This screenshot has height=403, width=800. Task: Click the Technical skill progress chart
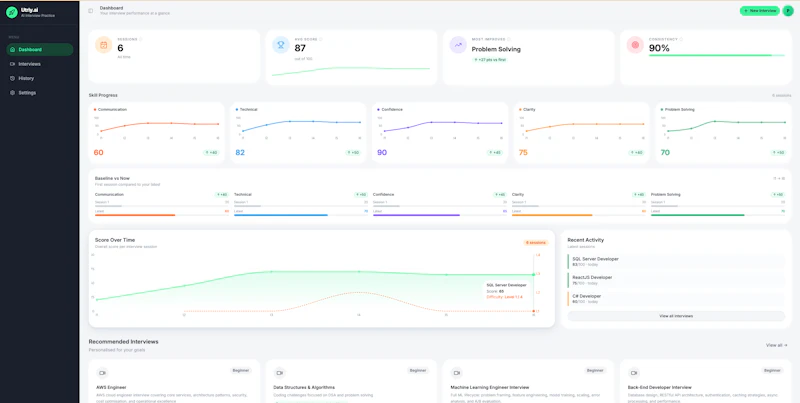[x=298, y=128]
